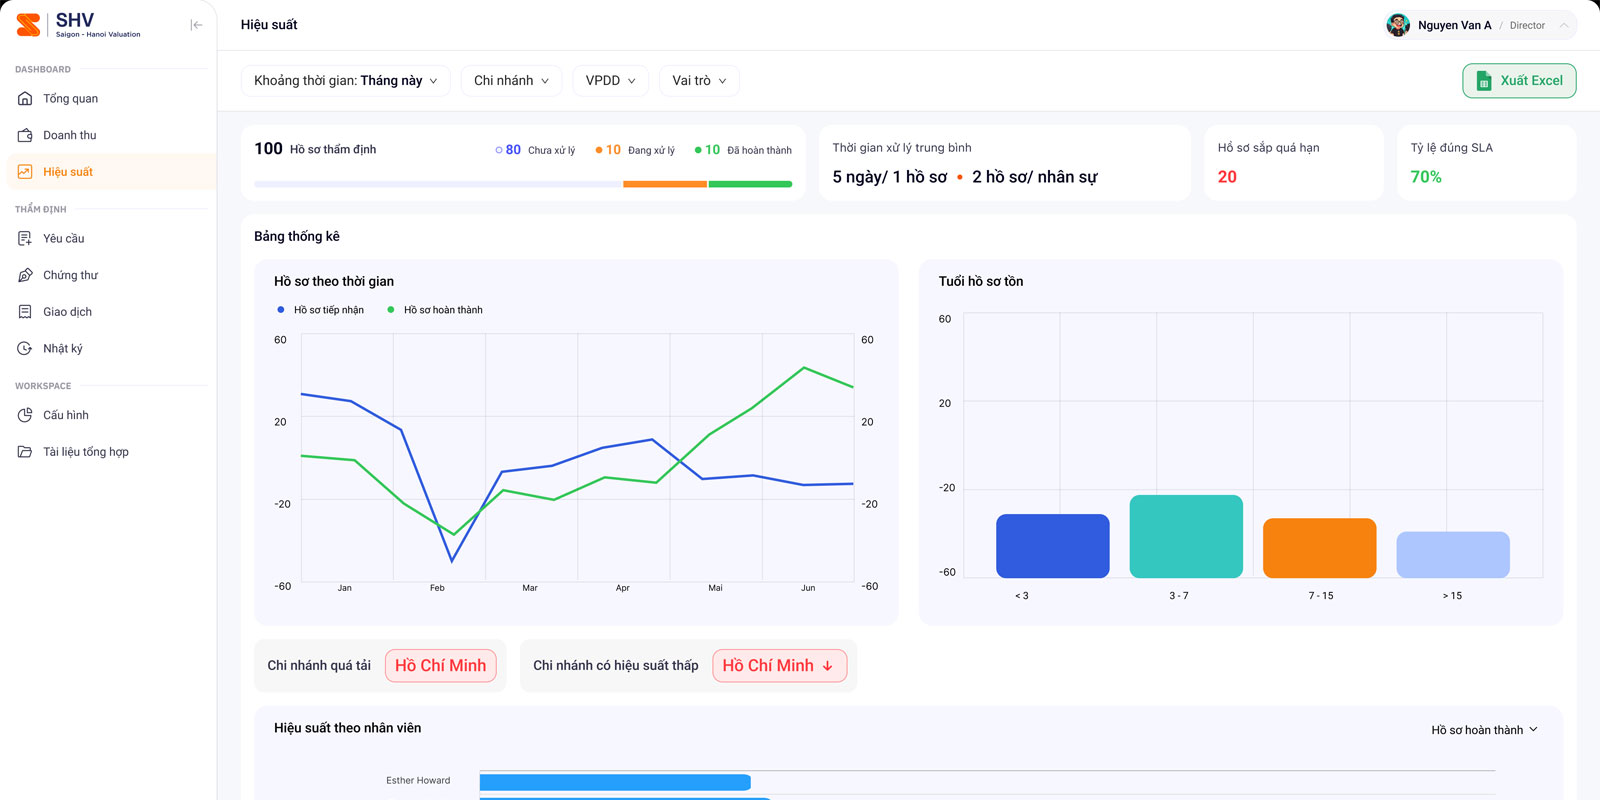This screenshot has height=800, width=1600.
Task: Click the Esther Howard employee name
Action: click(x=418, y=781)
